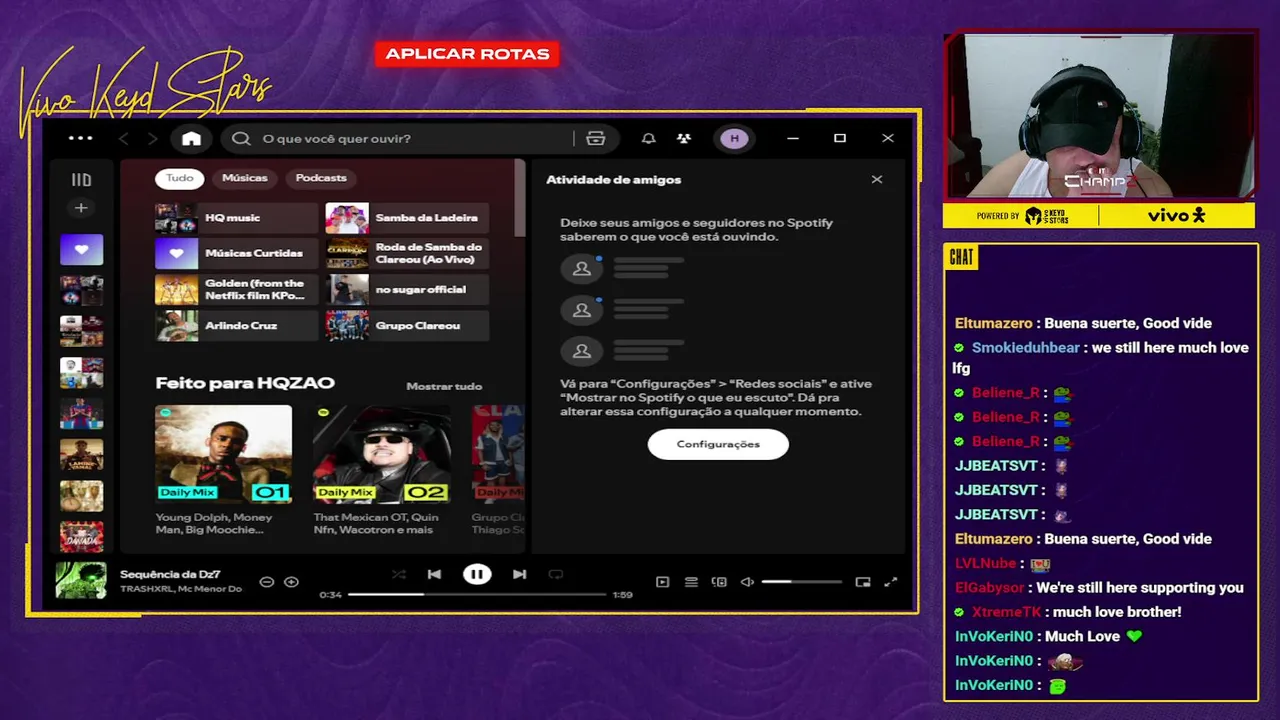Open the playback queue icon
Image resolution: width=1280 pixels, height=720 pixels.
[691, 582]
